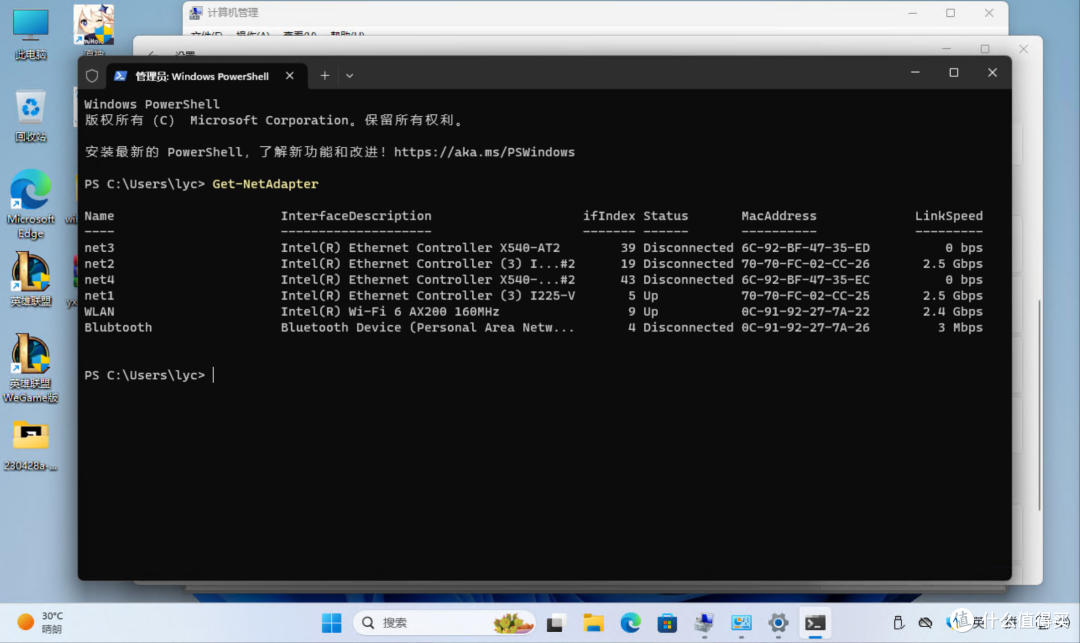
Task: Click the cloud sync tray icon
Action: coord(925,623)
